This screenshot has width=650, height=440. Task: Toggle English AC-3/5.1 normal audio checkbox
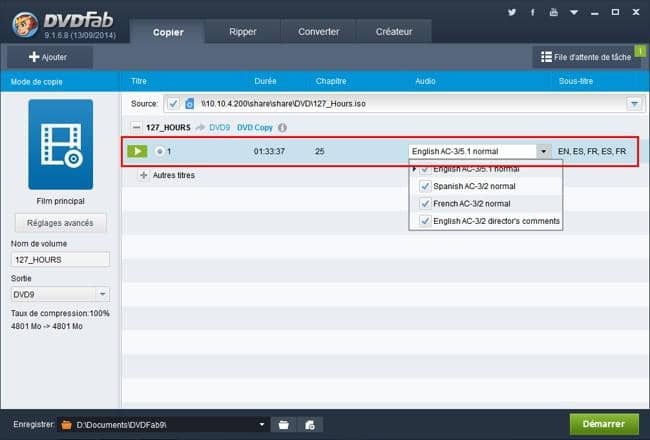[425, 169]
